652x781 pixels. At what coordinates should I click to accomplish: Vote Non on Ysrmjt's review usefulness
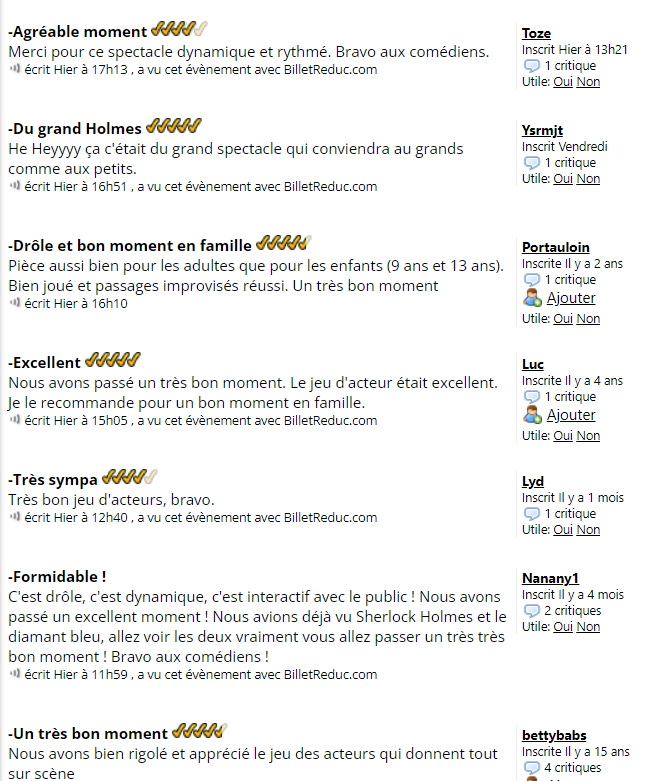coord(588,179)
